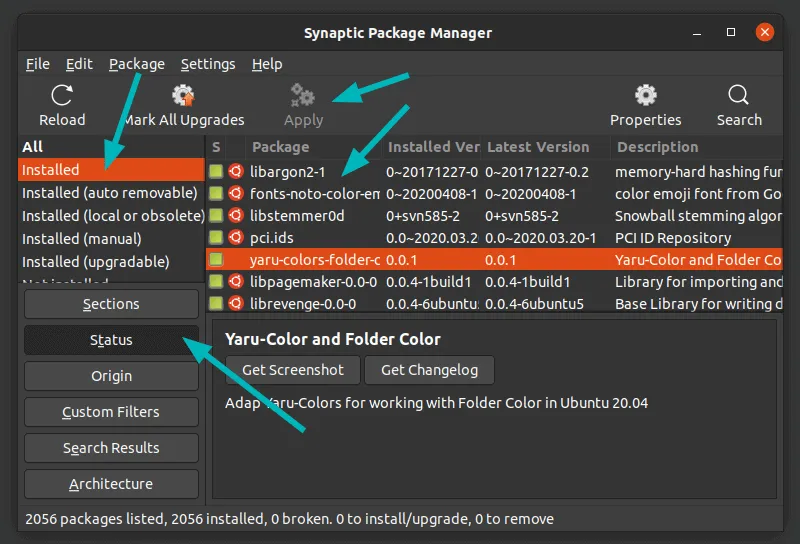Switch to the Sections filter view
800x544 pixels.
click(111, 304)
